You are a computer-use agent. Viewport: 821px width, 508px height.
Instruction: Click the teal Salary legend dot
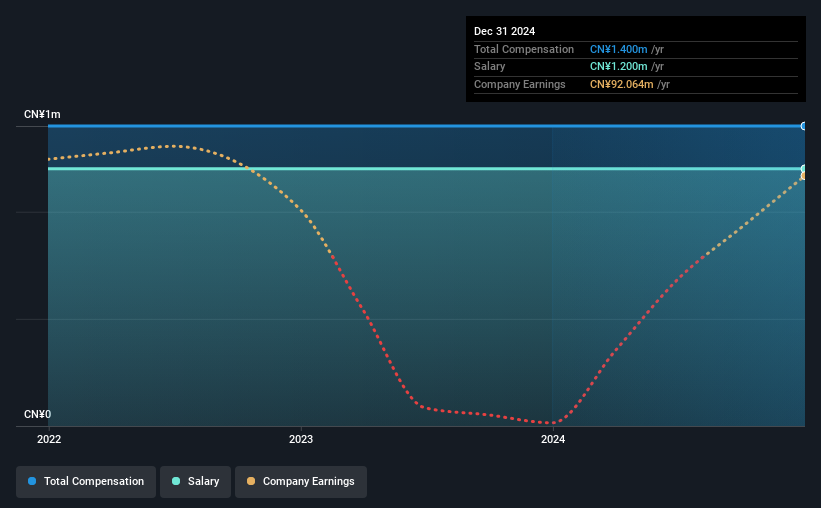coord(176,481)
